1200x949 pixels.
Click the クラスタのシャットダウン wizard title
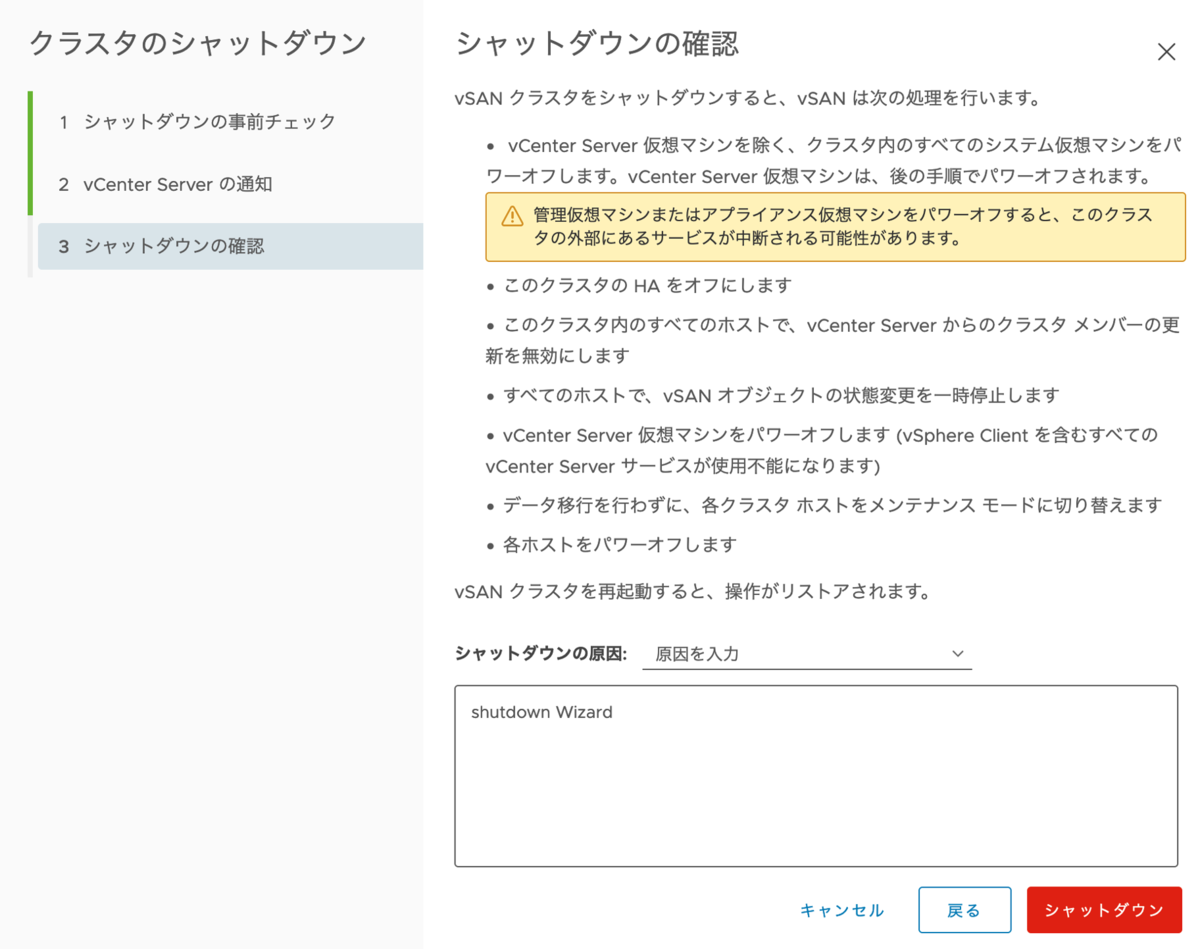point(198,44)
